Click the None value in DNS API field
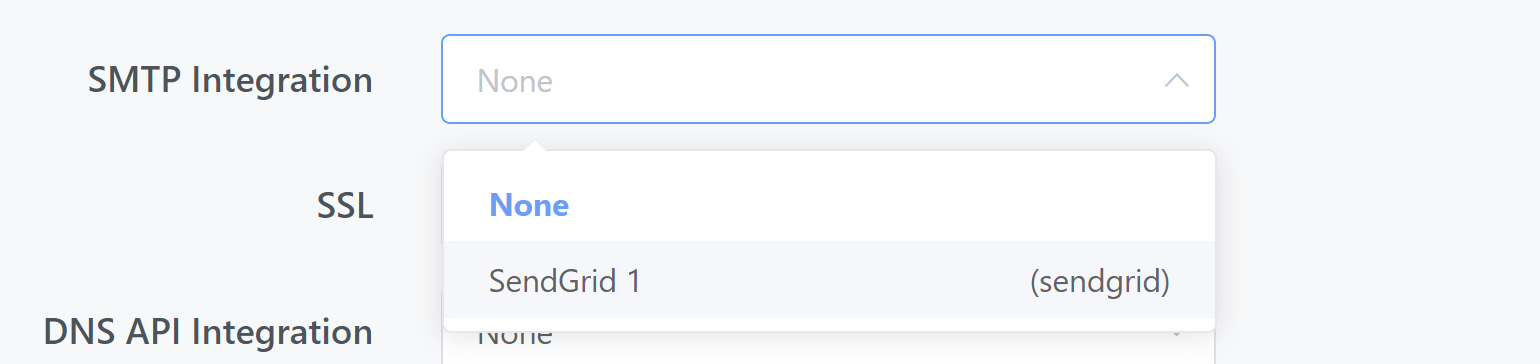 pyautogui.click(x=514, y=338)
